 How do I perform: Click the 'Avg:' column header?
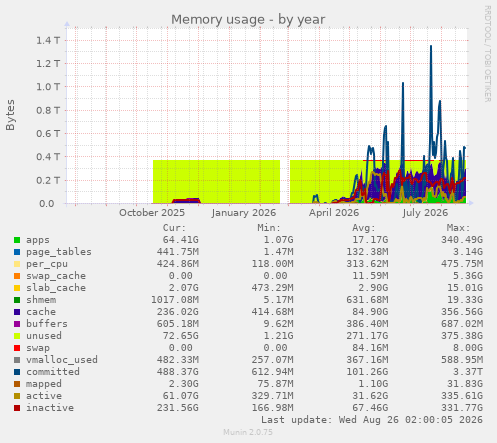click(364, 228)
